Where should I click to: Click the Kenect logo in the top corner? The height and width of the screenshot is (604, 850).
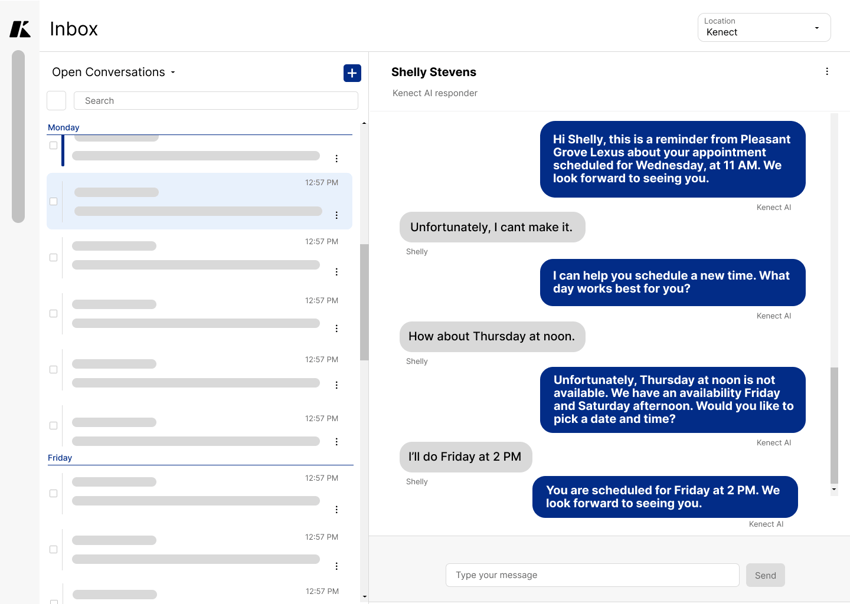coord(18,28)
